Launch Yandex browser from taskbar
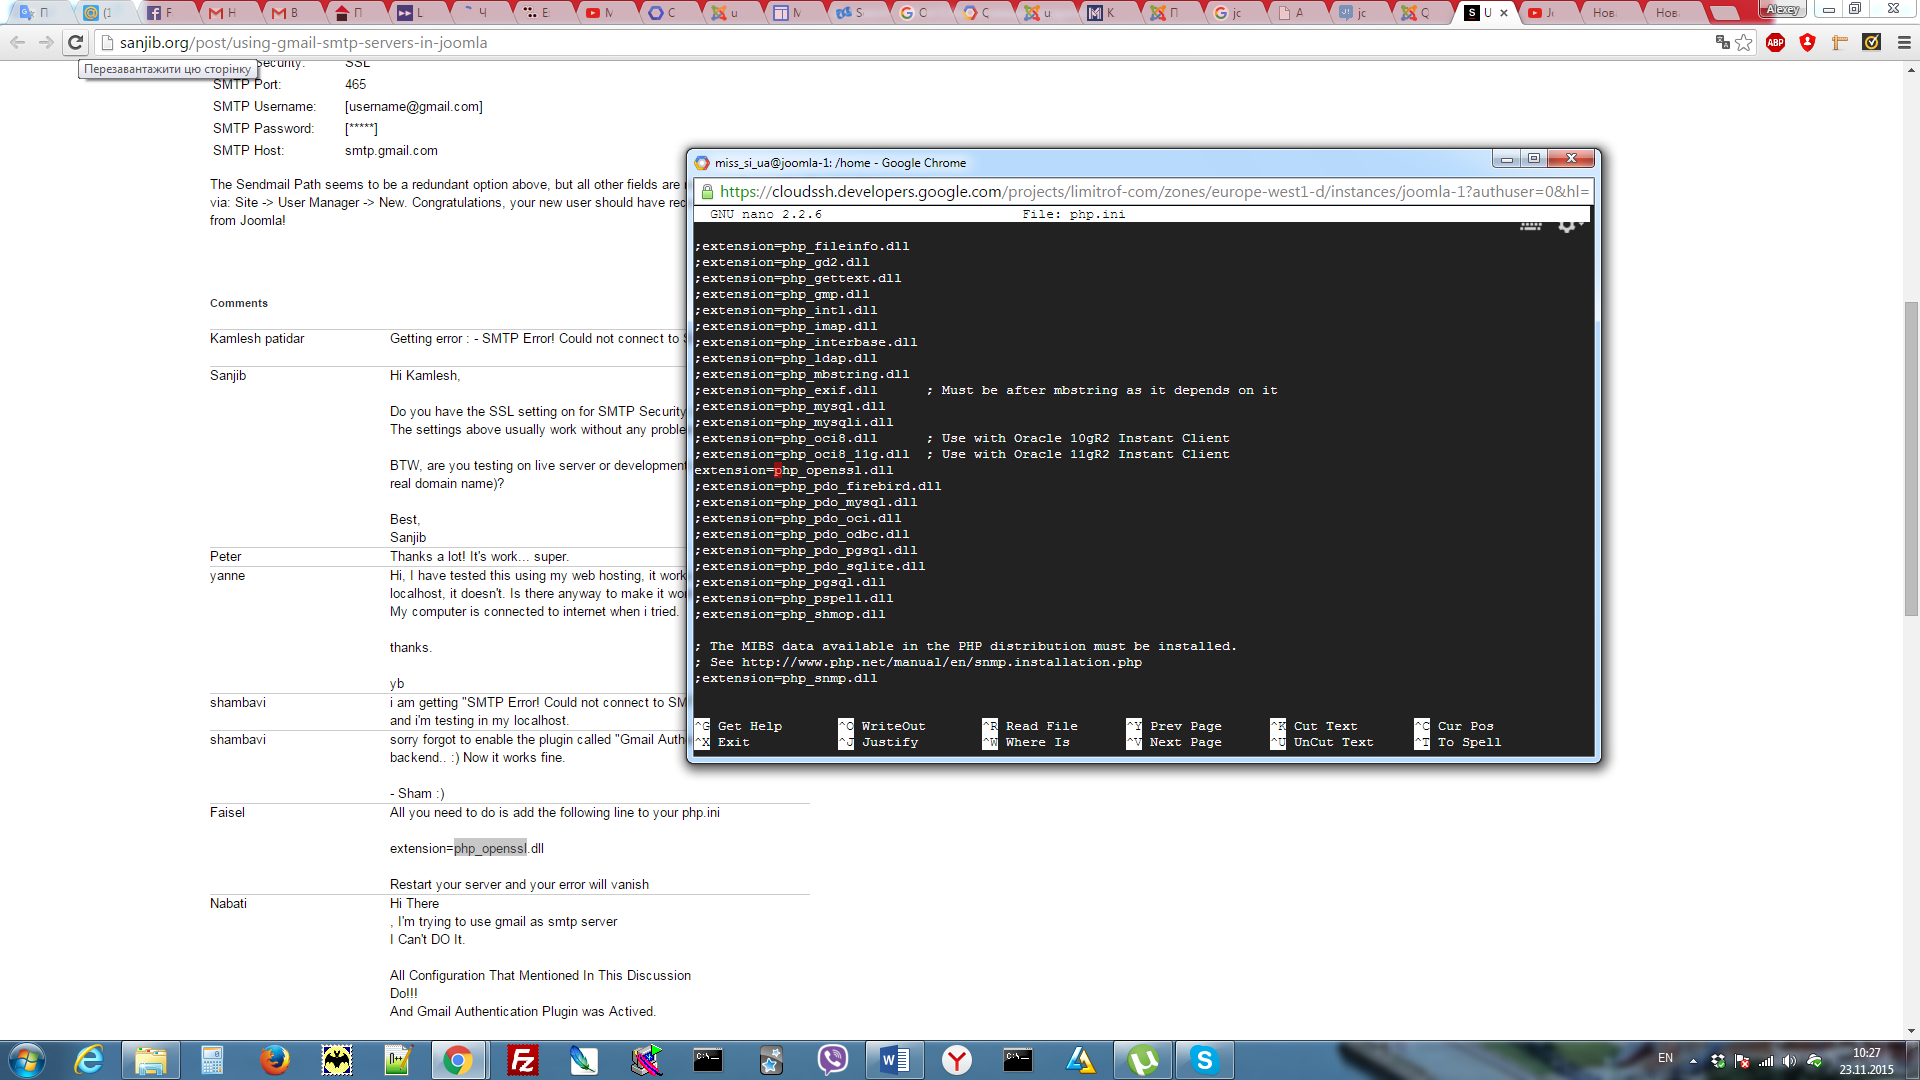This screenshot has height=1080, width=1920. coord(957,1060)
